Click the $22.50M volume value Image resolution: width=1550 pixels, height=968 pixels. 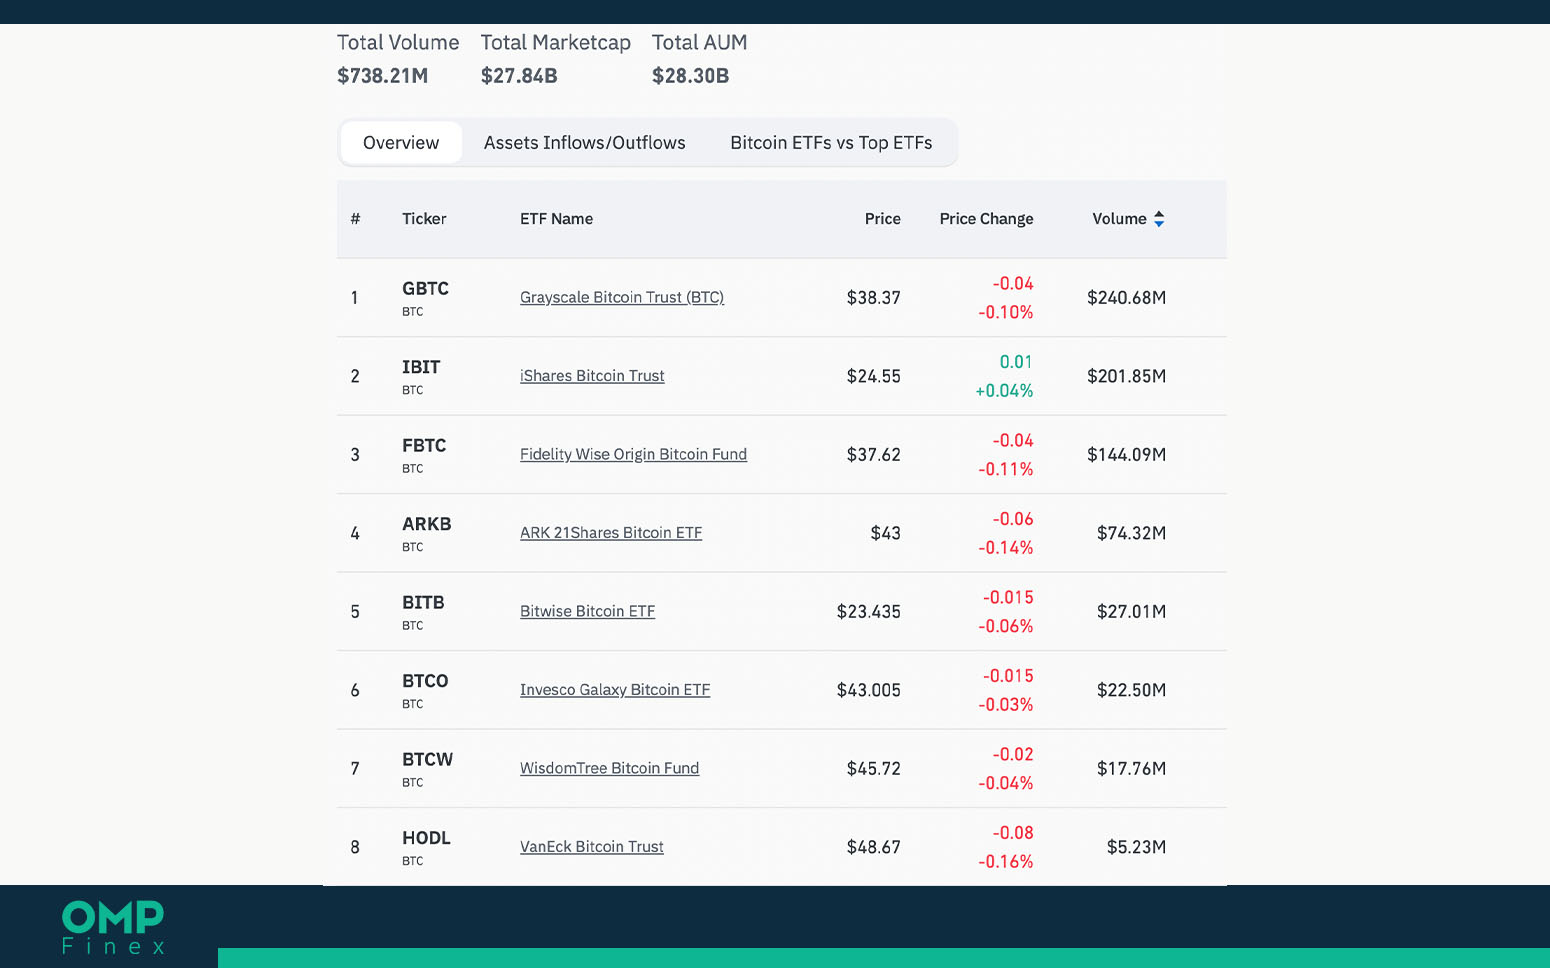tap(1132, 690)
